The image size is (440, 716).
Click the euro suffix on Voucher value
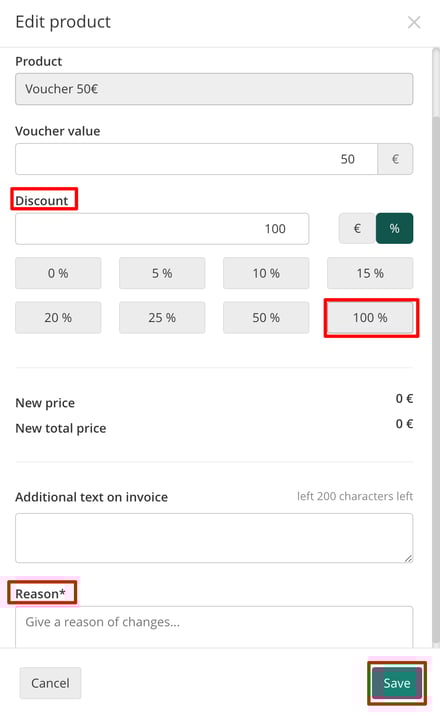coord(395,159)
